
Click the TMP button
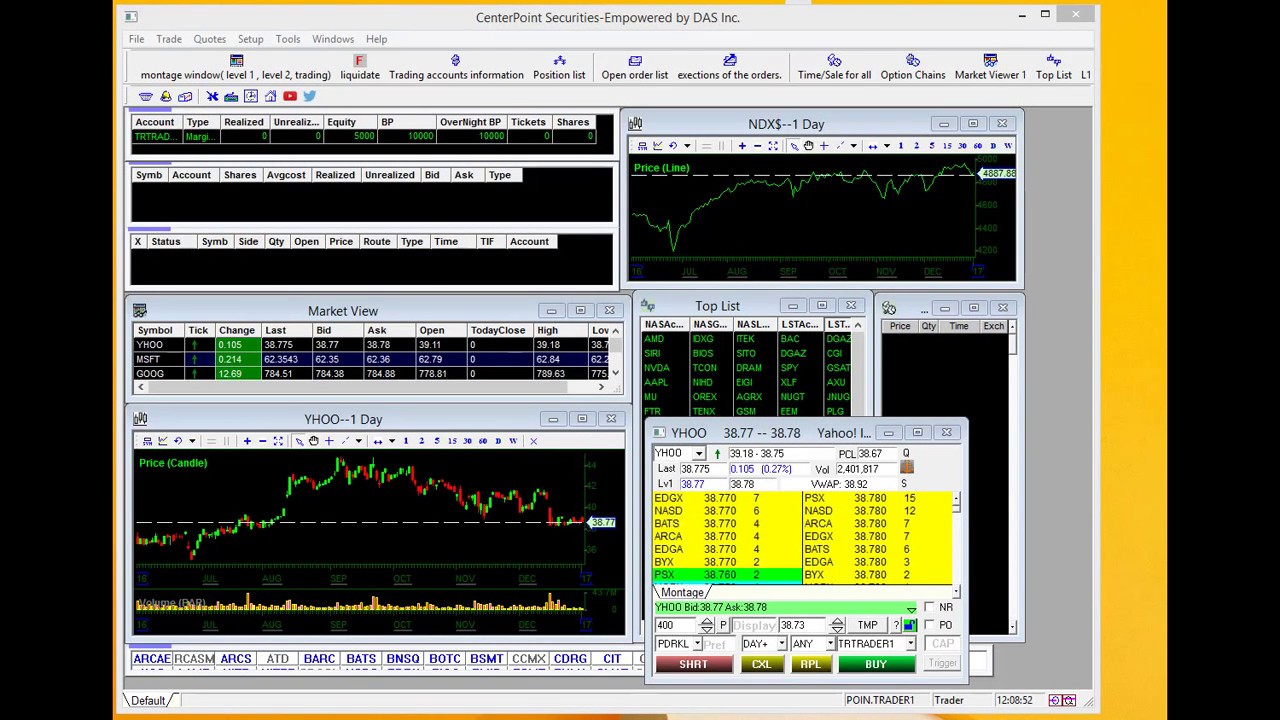pos(867,625)
